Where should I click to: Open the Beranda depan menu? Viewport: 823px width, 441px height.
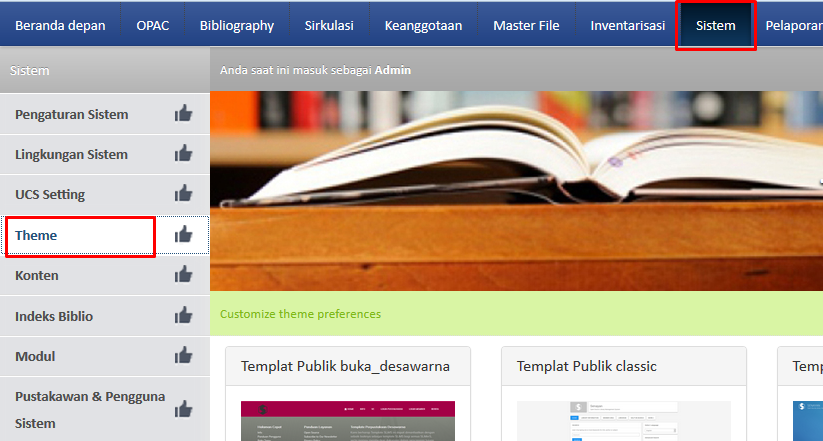coord(60,25)
